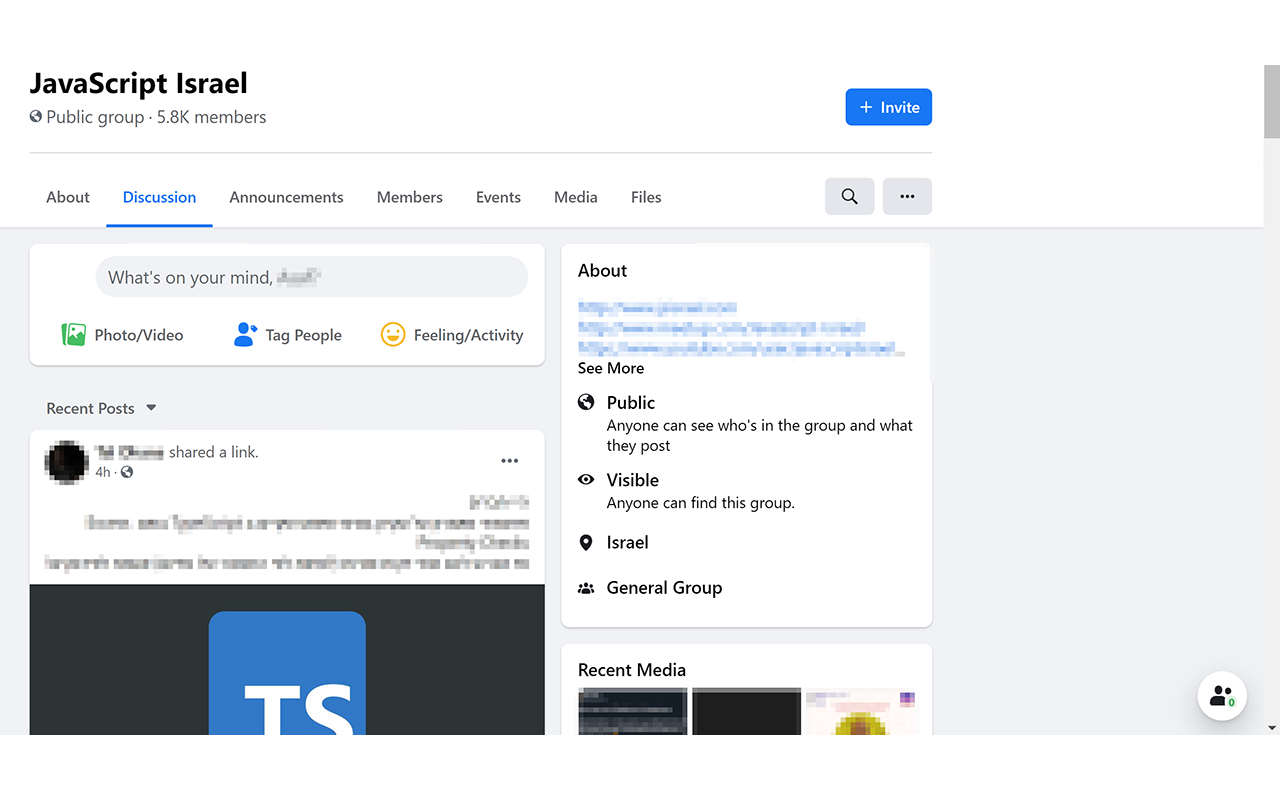Click the Photo/Video icon in composer
This screenshot has width=1280, height=800.
coord(73,334)
